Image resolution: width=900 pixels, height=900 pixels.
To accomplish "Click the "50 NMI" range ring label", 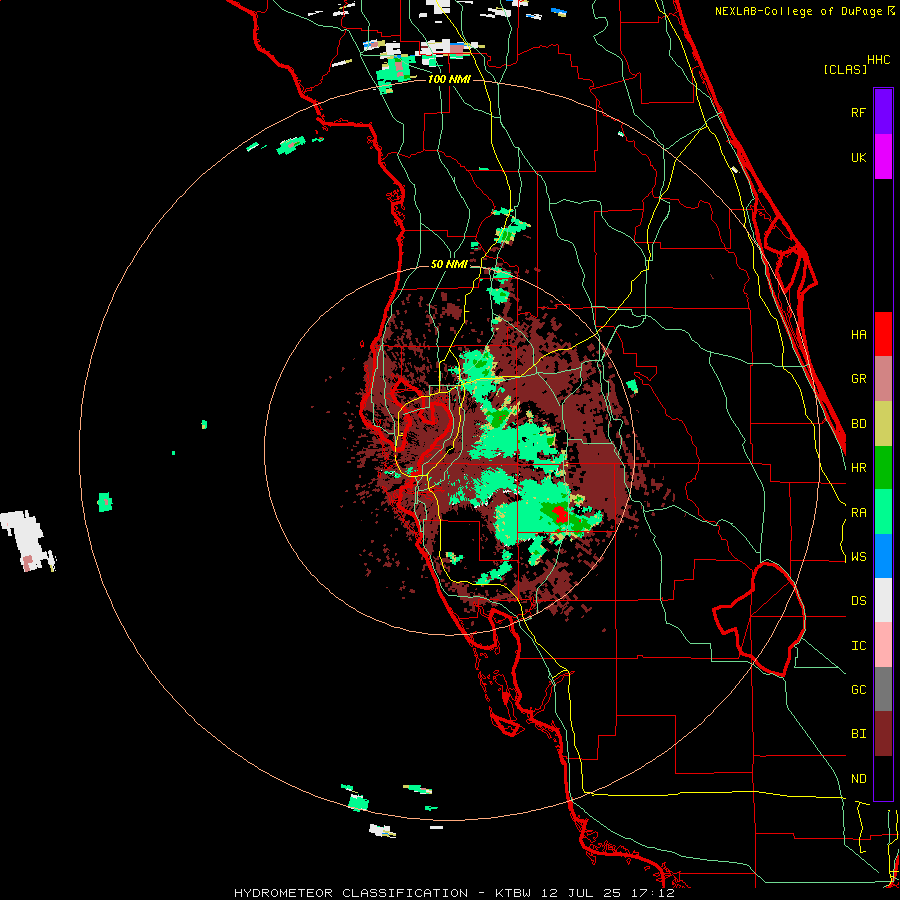I will [x=449, y=264].
